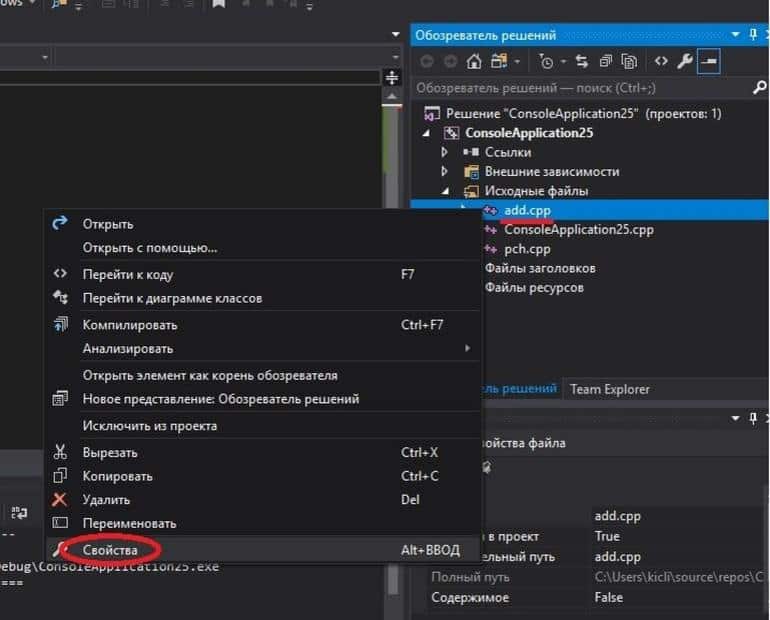Choose Новое представление: Обозреватель решений
The height and width of the screenshot is (620, 770).
[x=263, y=399]
